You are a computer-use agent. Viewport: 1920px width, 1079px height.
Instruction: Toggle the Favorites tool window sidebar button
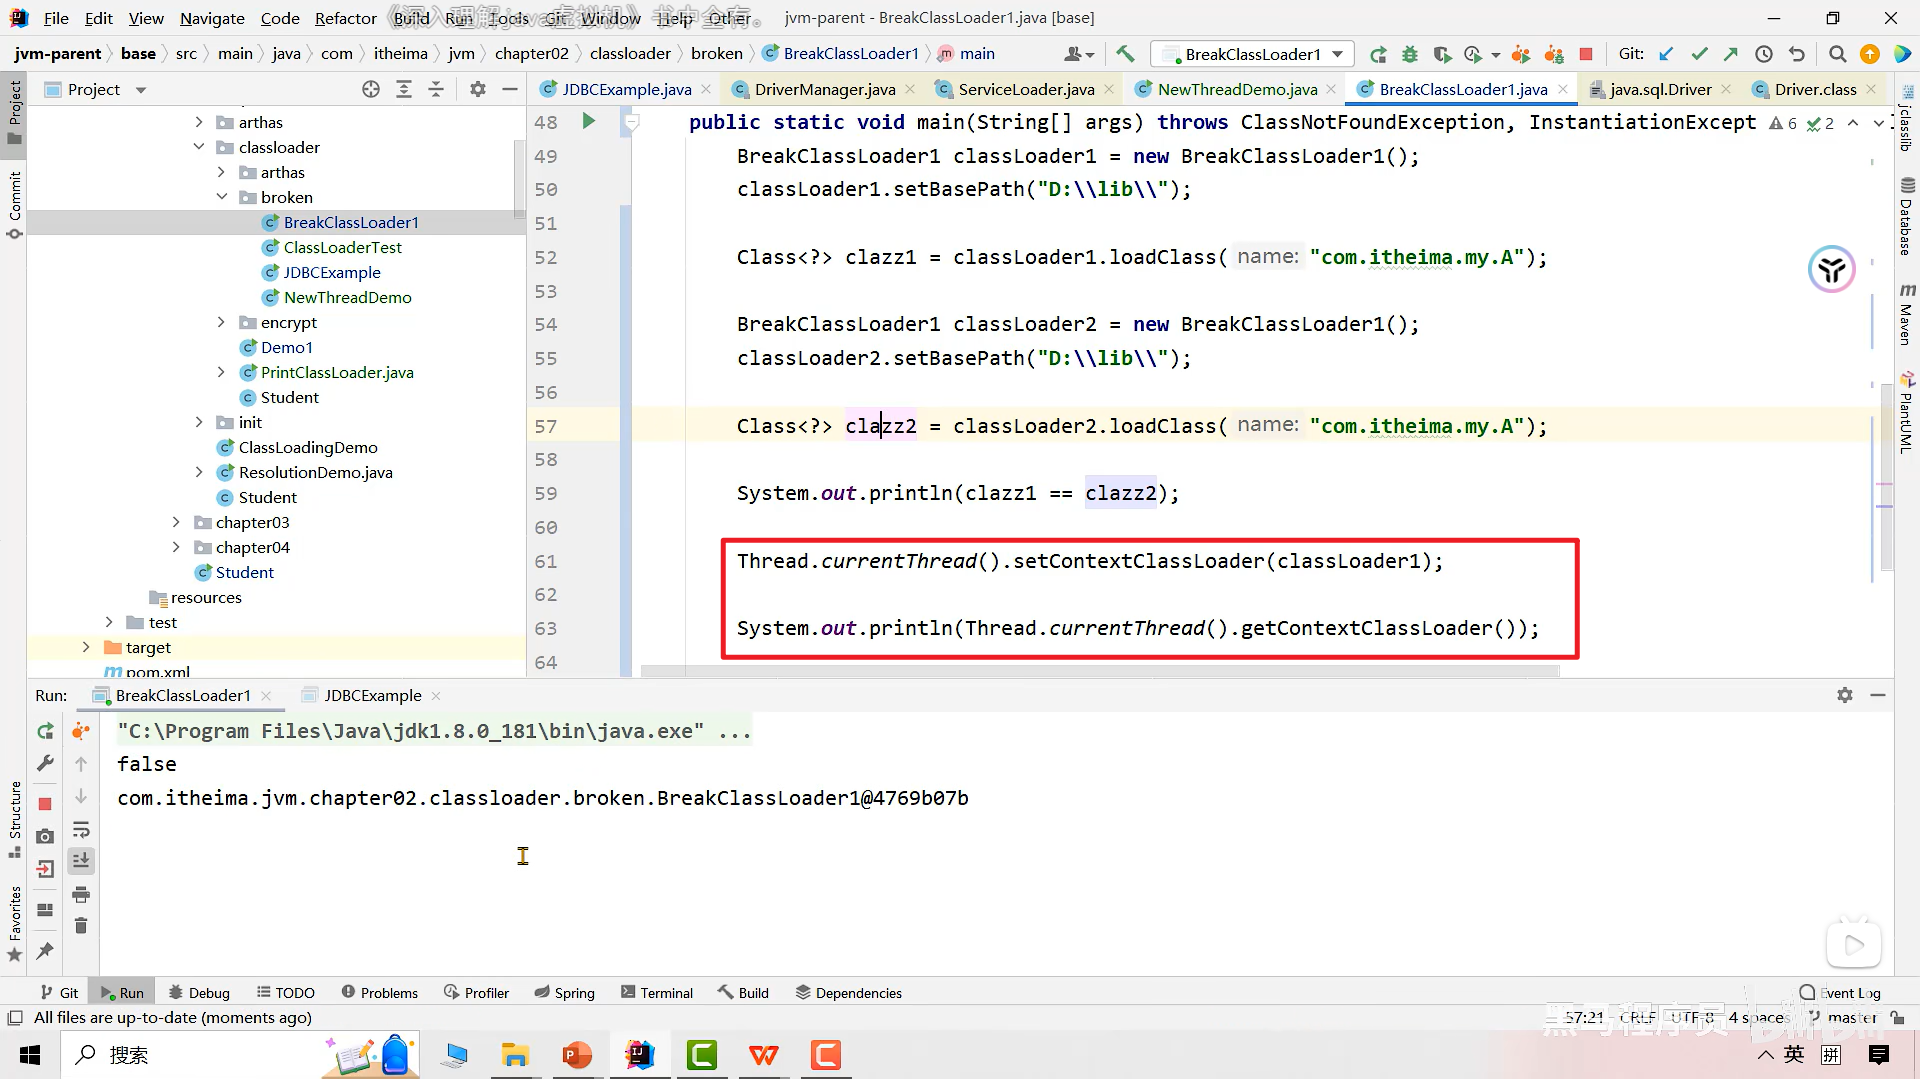14,923
